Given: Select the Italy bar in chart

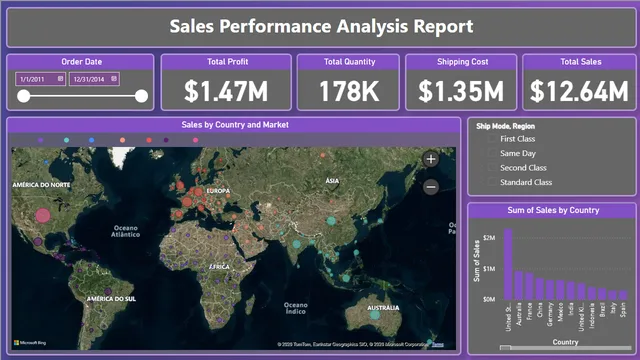Looking at the screenshot, I should click(x=613, y=295).
